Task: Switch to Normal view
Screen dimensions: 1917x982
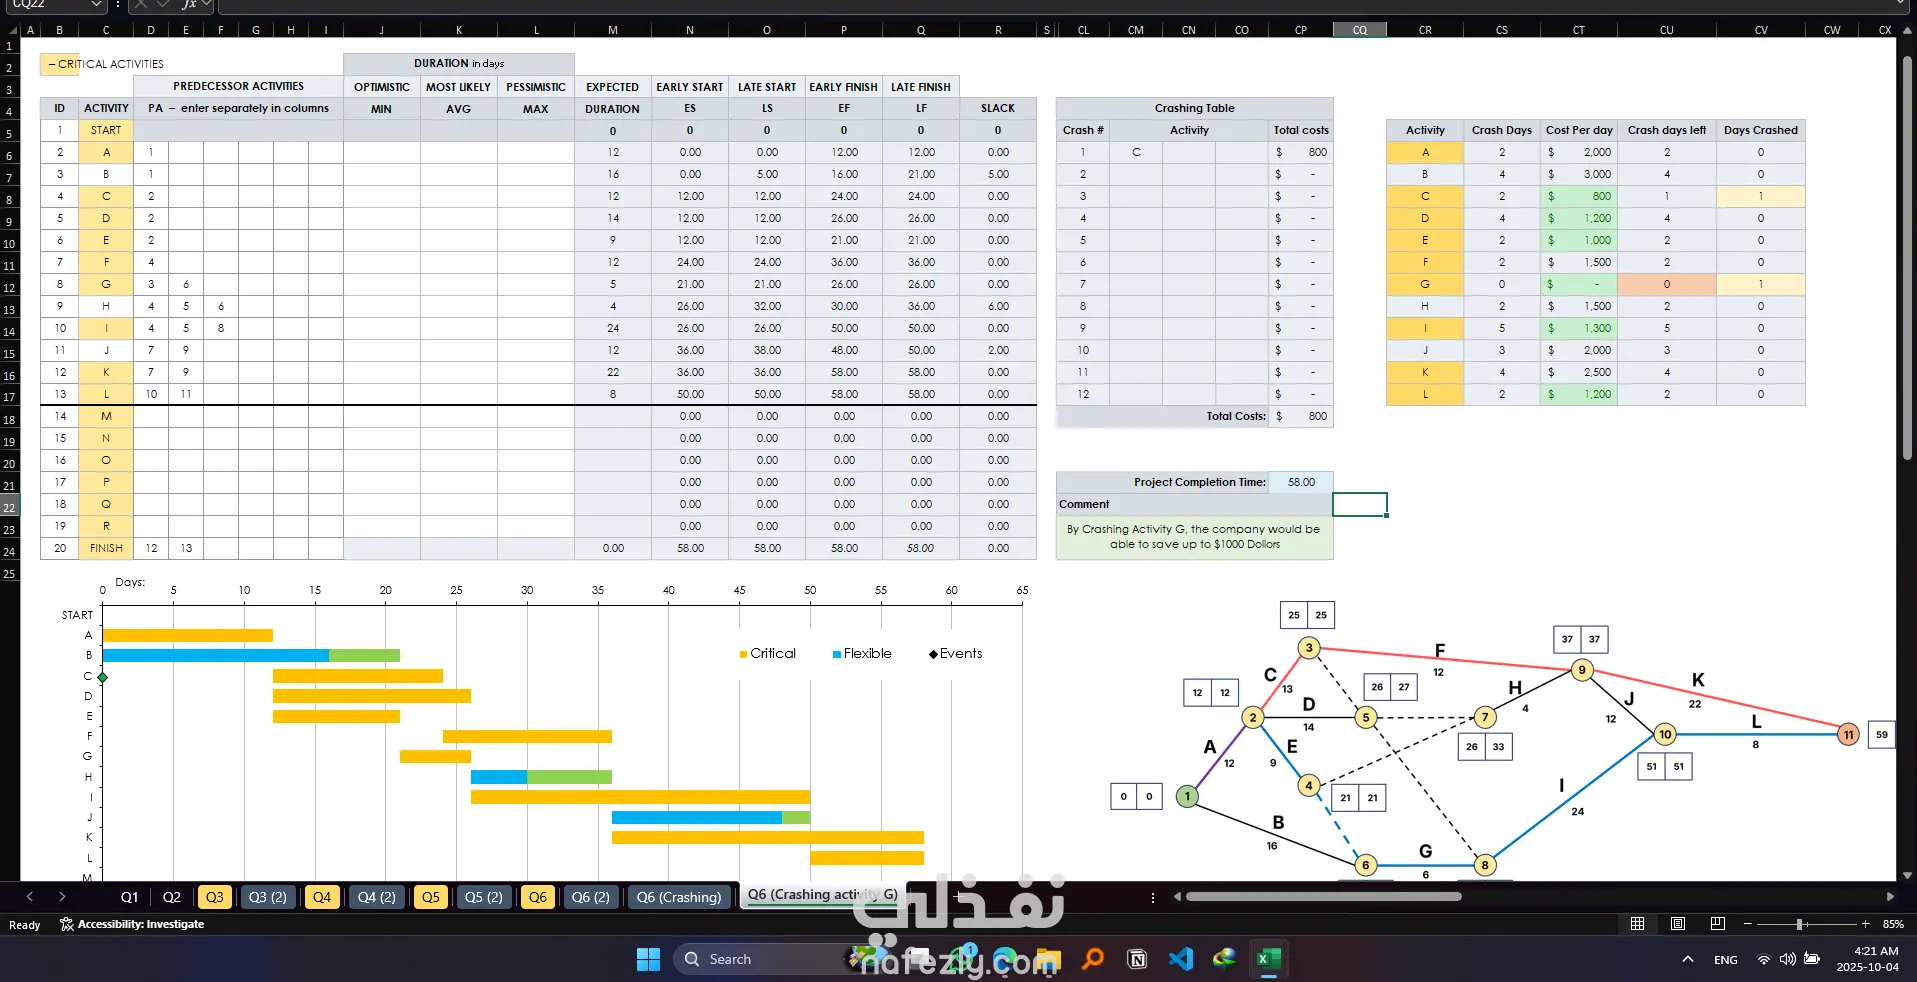Action: 1637,924
